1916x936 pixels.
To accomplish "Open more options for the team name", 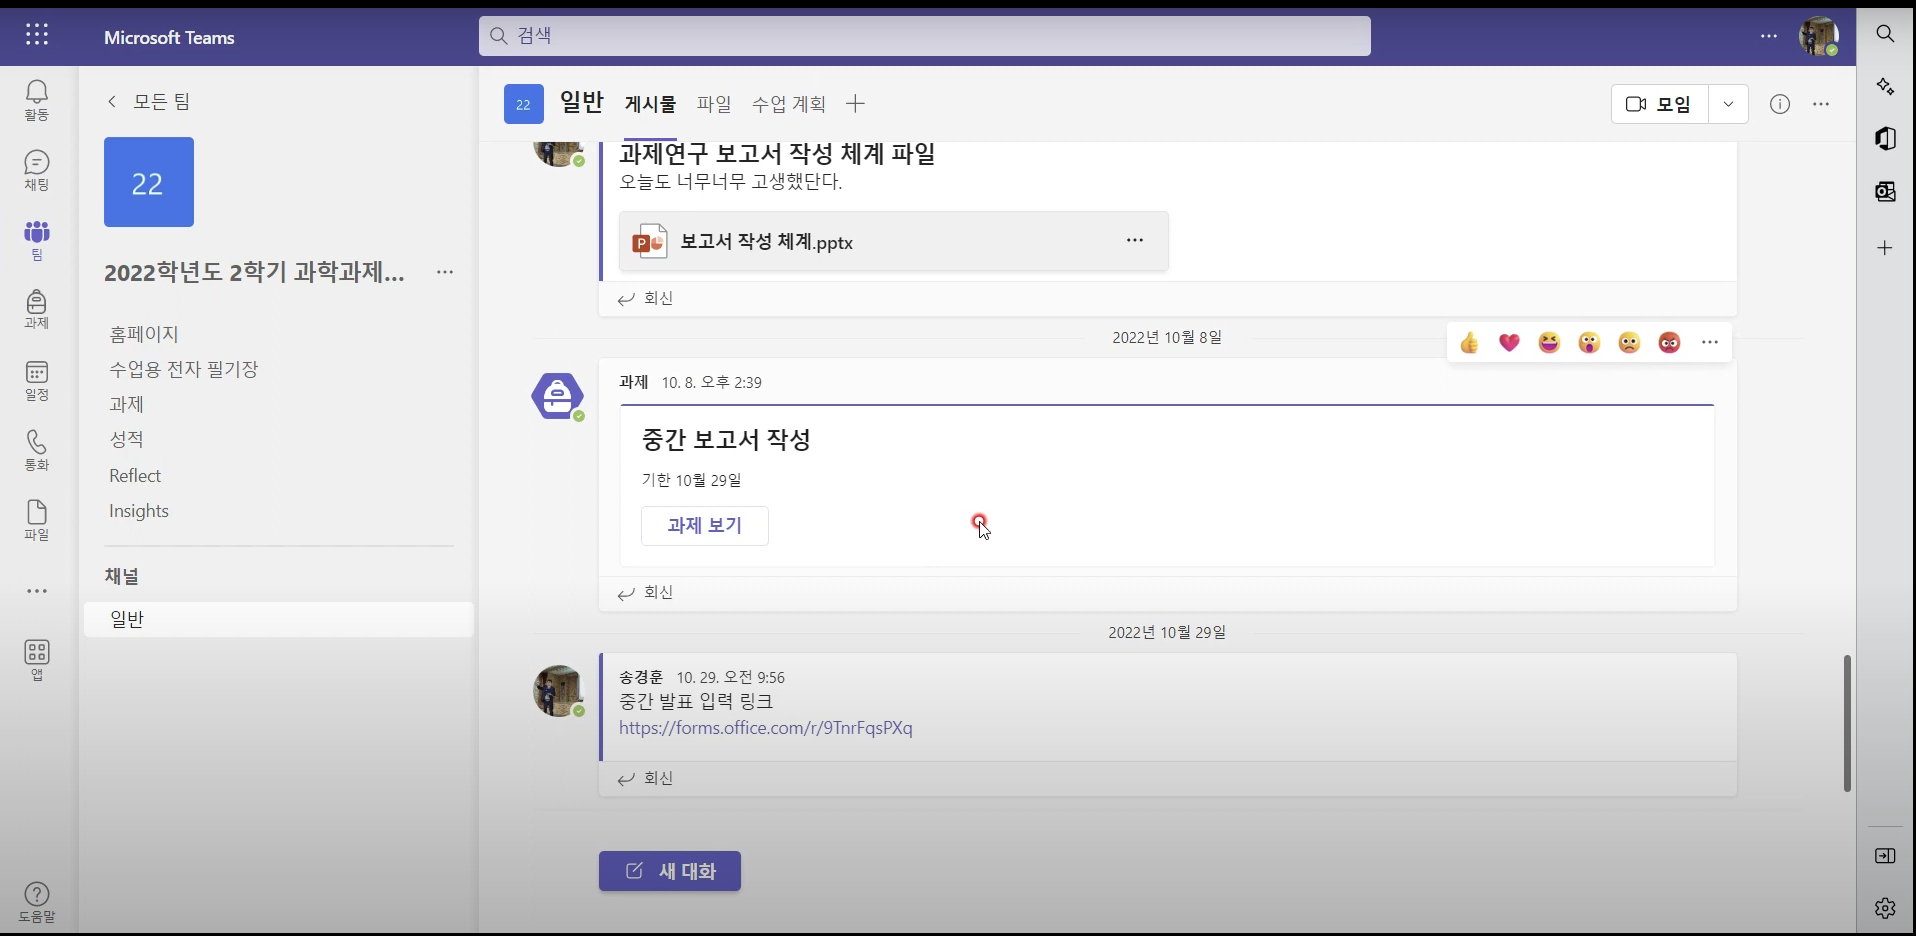I will [x=445, y=272].
